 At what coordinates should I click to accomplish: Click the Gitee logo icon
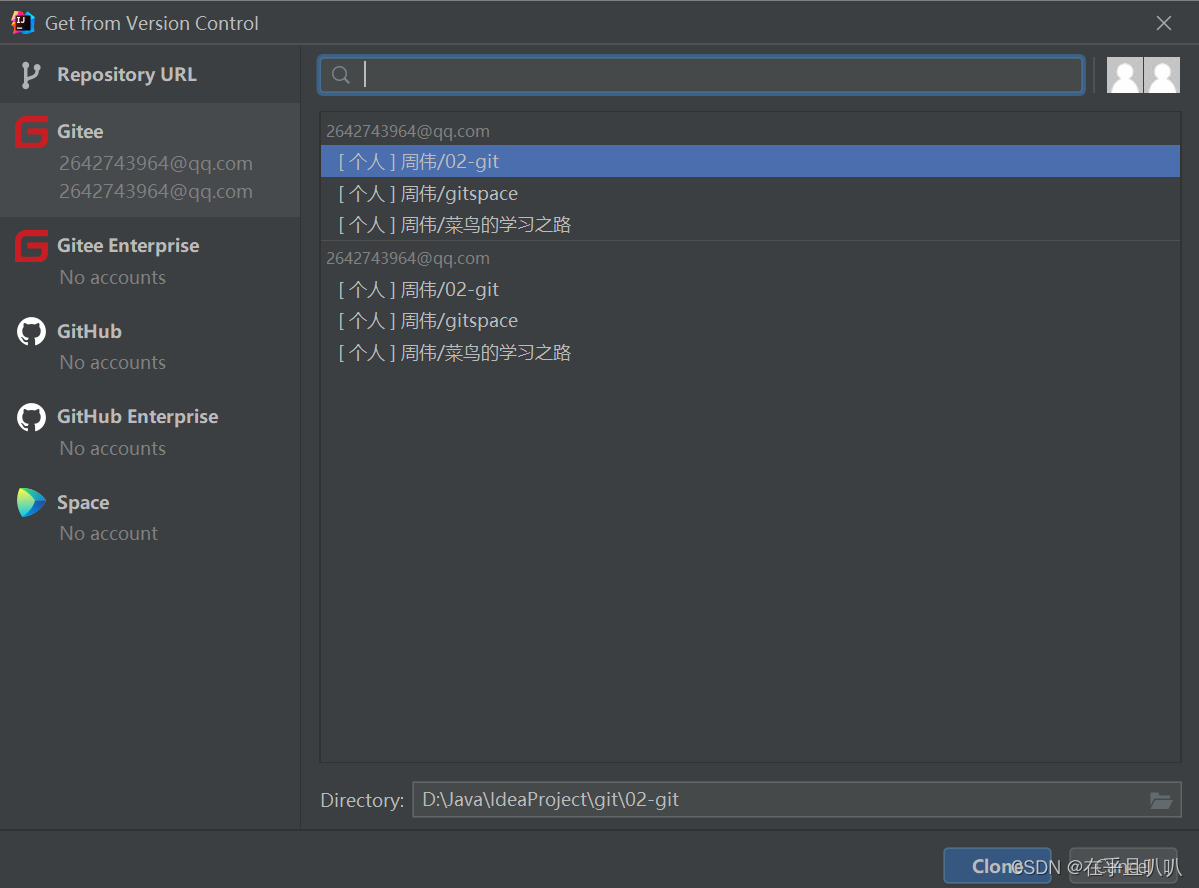(x=31, y=132)
